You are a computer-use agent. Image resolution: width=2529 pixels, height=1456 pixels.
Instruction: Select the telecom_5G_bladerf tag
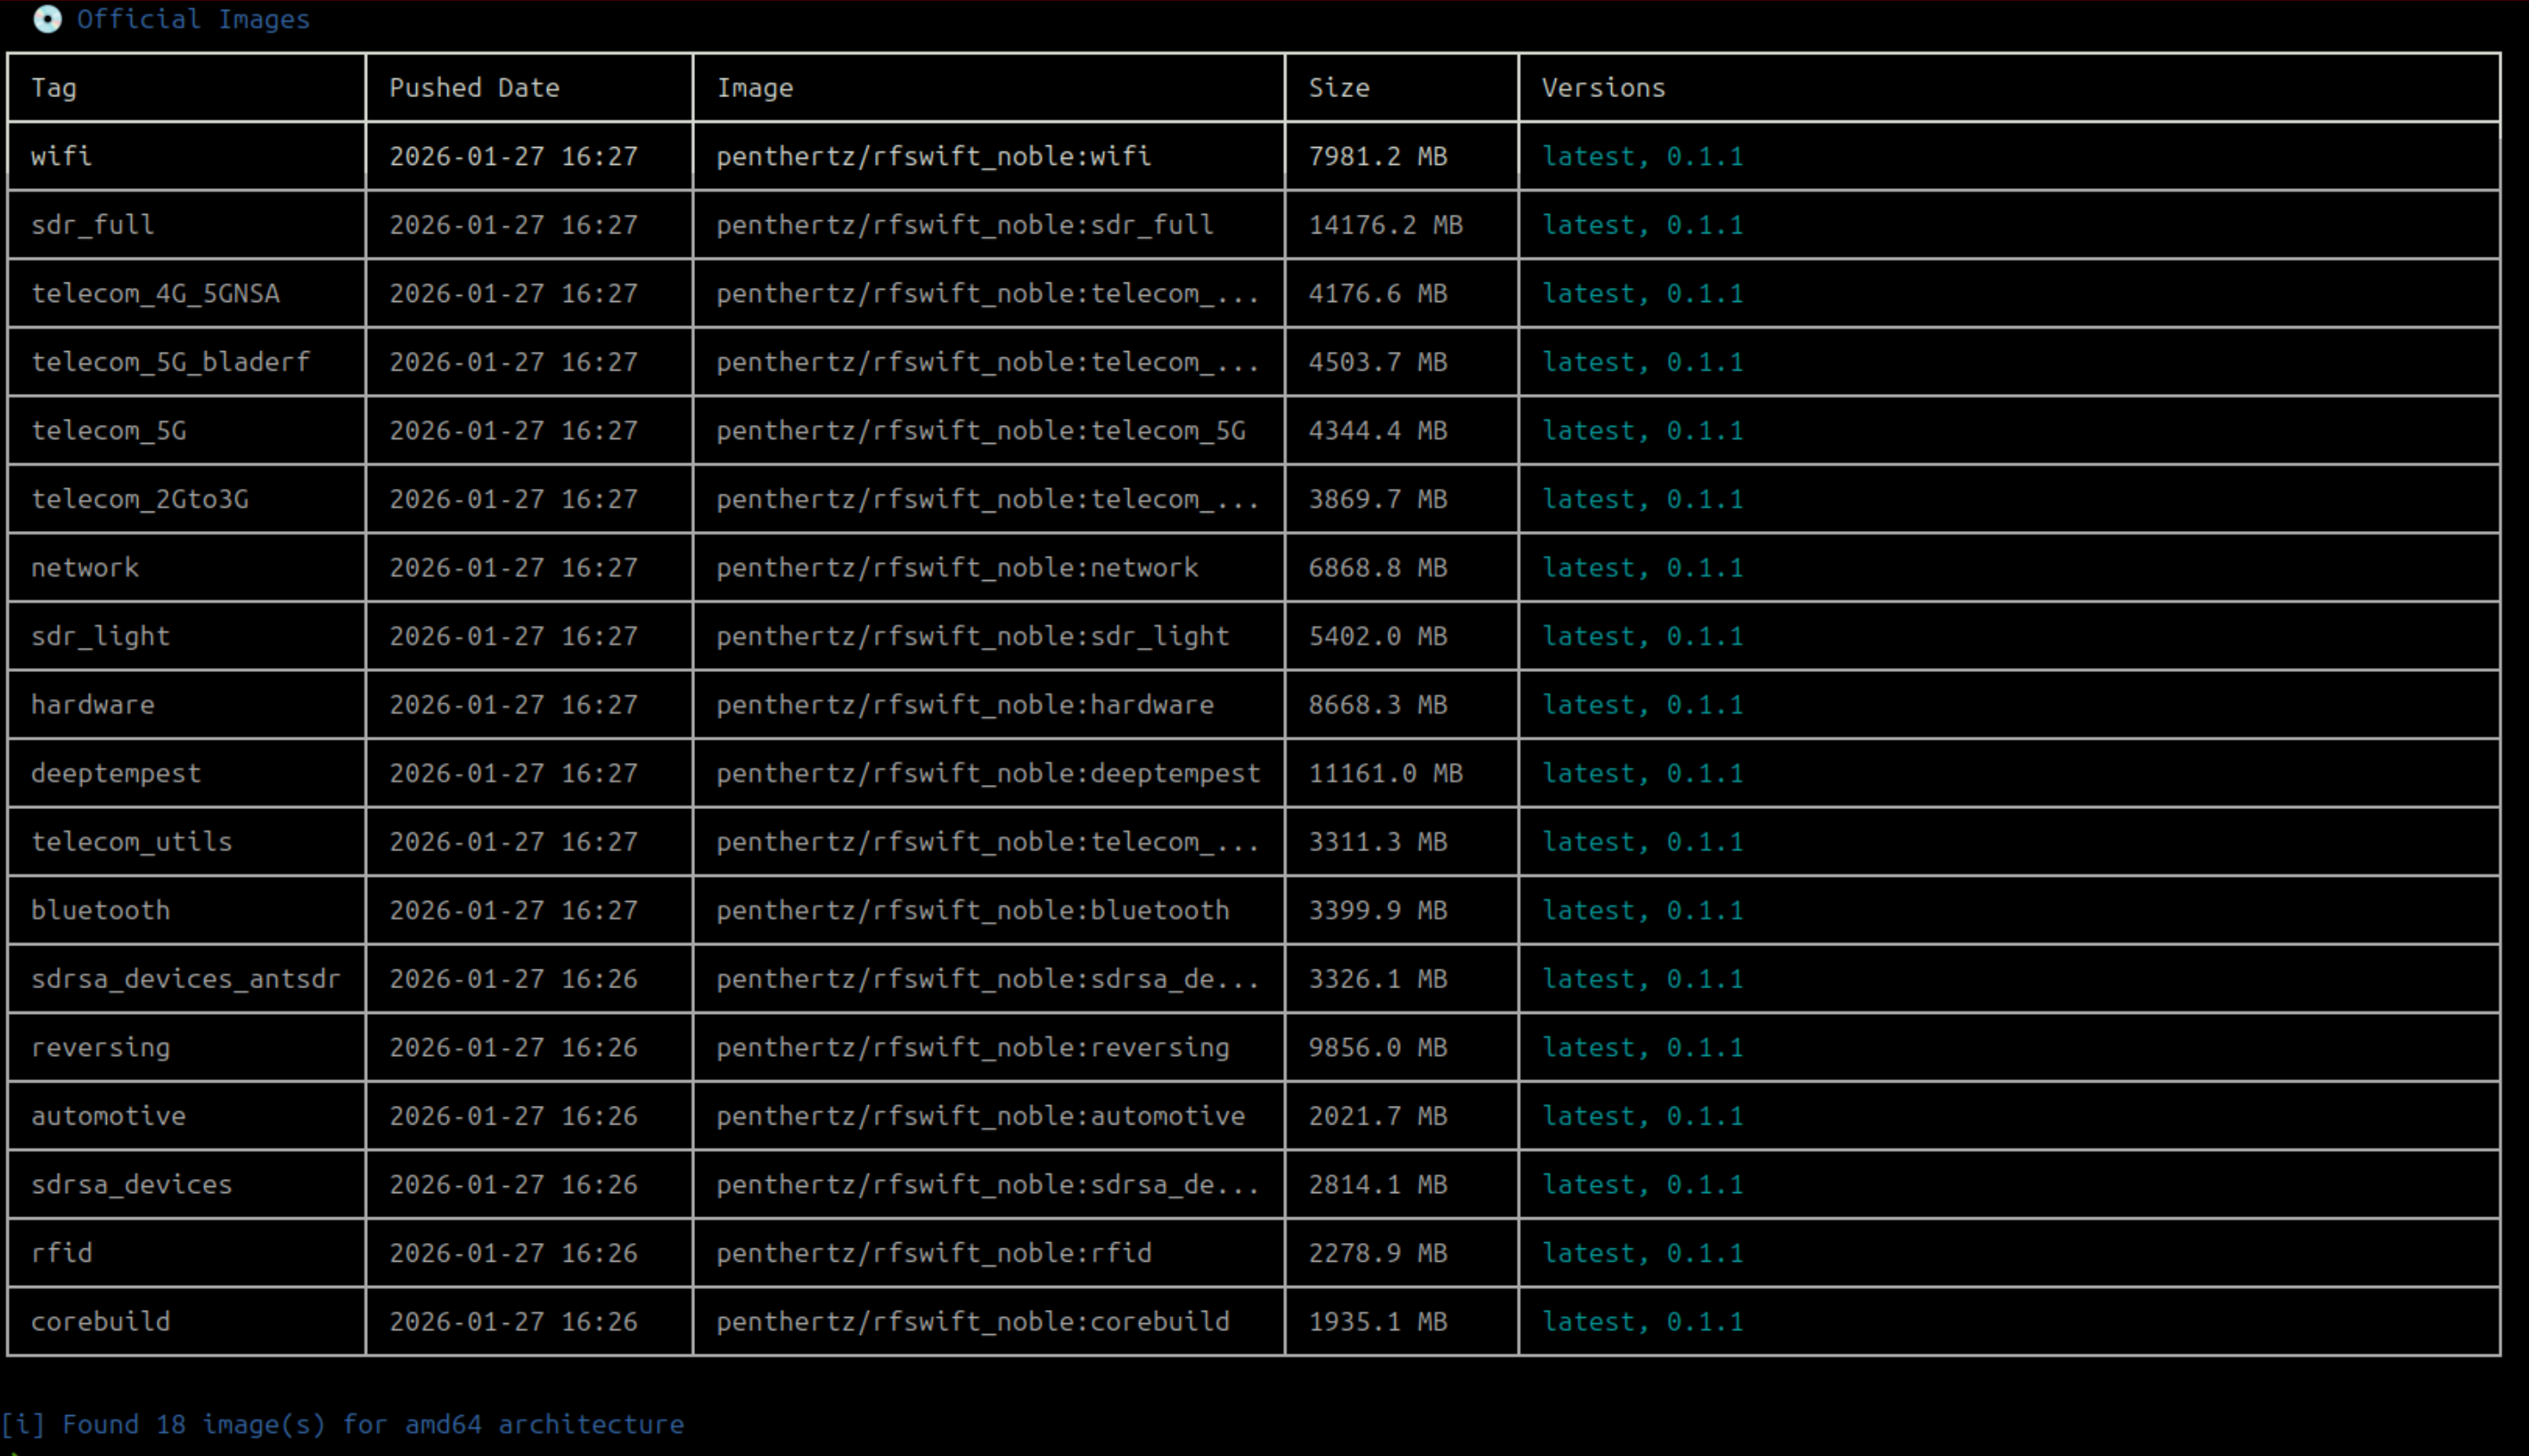[x=170, y=362]
